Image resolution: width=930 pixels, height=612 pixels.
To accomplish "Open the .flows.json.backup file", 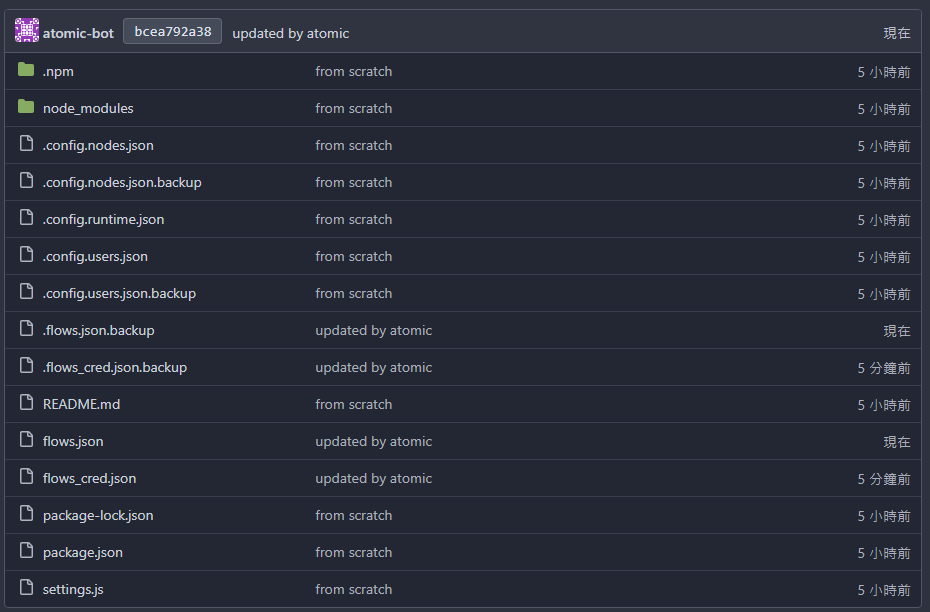I will pos(98,330).
